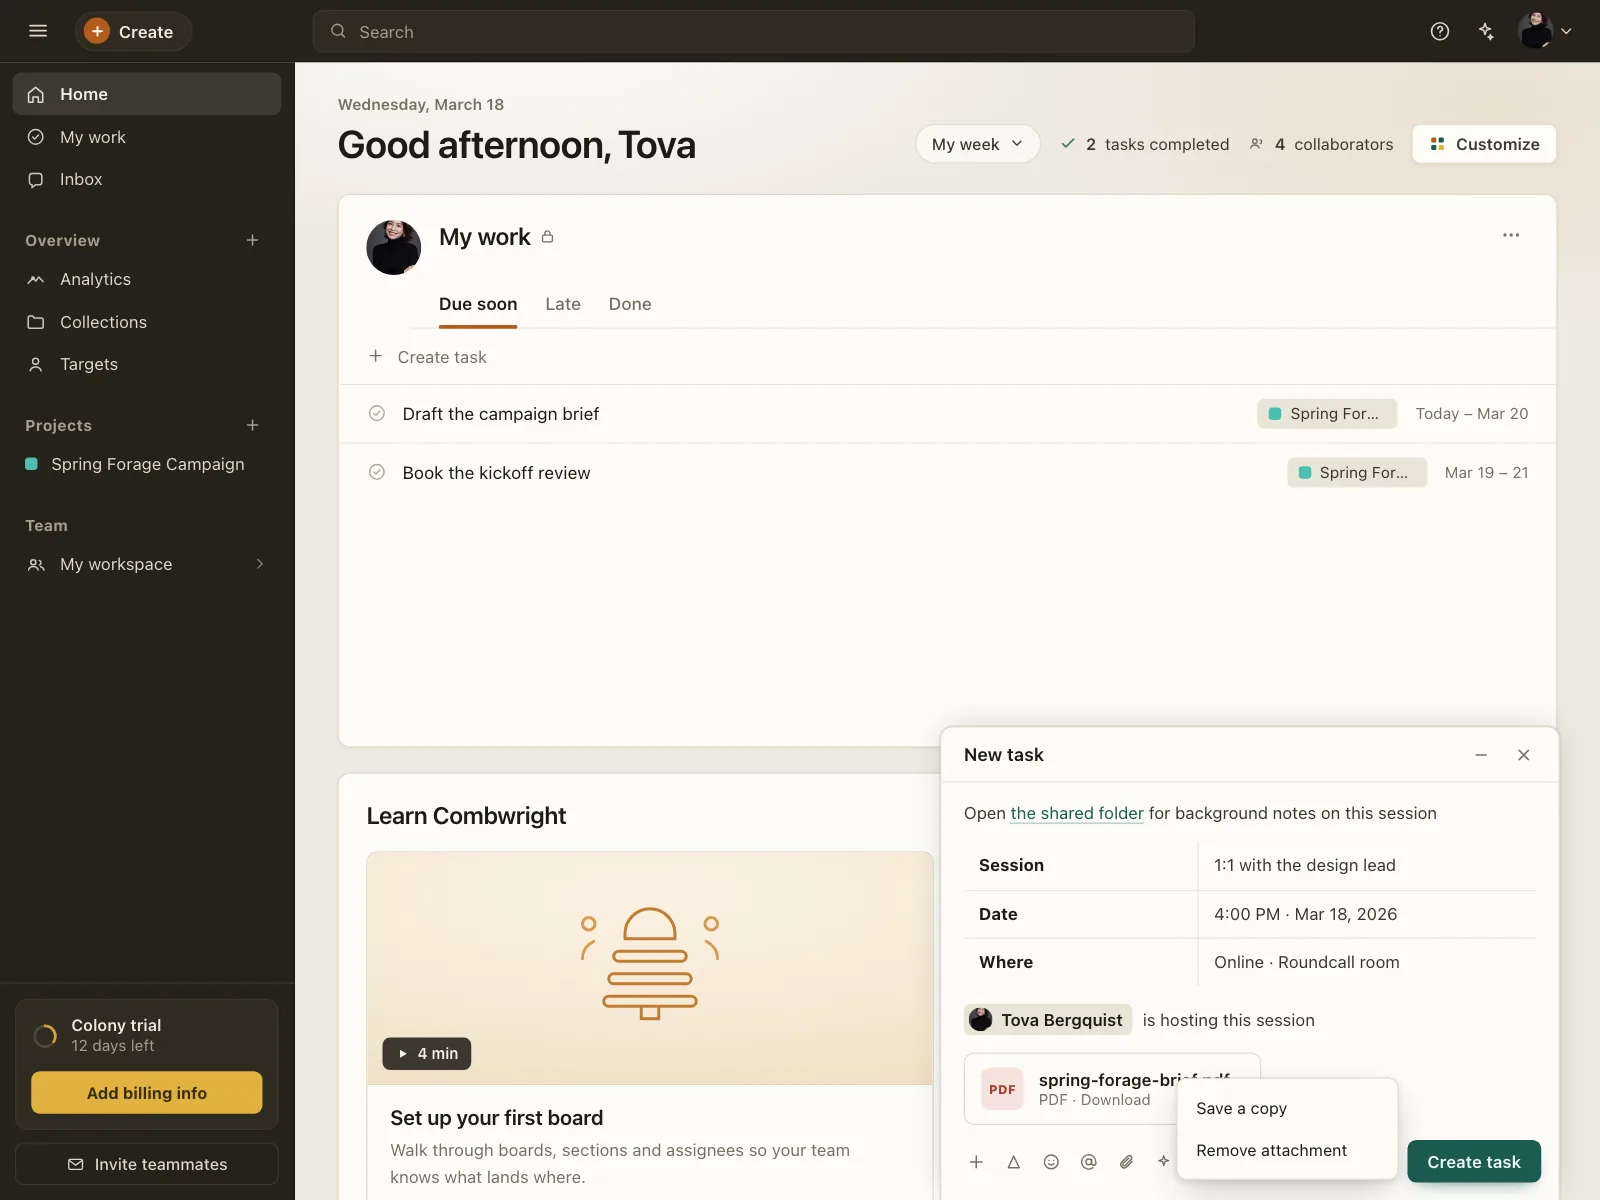This screenshot has width=1600, height=1200.
Task: Open the user avatar account menu
Action: 1545,31
